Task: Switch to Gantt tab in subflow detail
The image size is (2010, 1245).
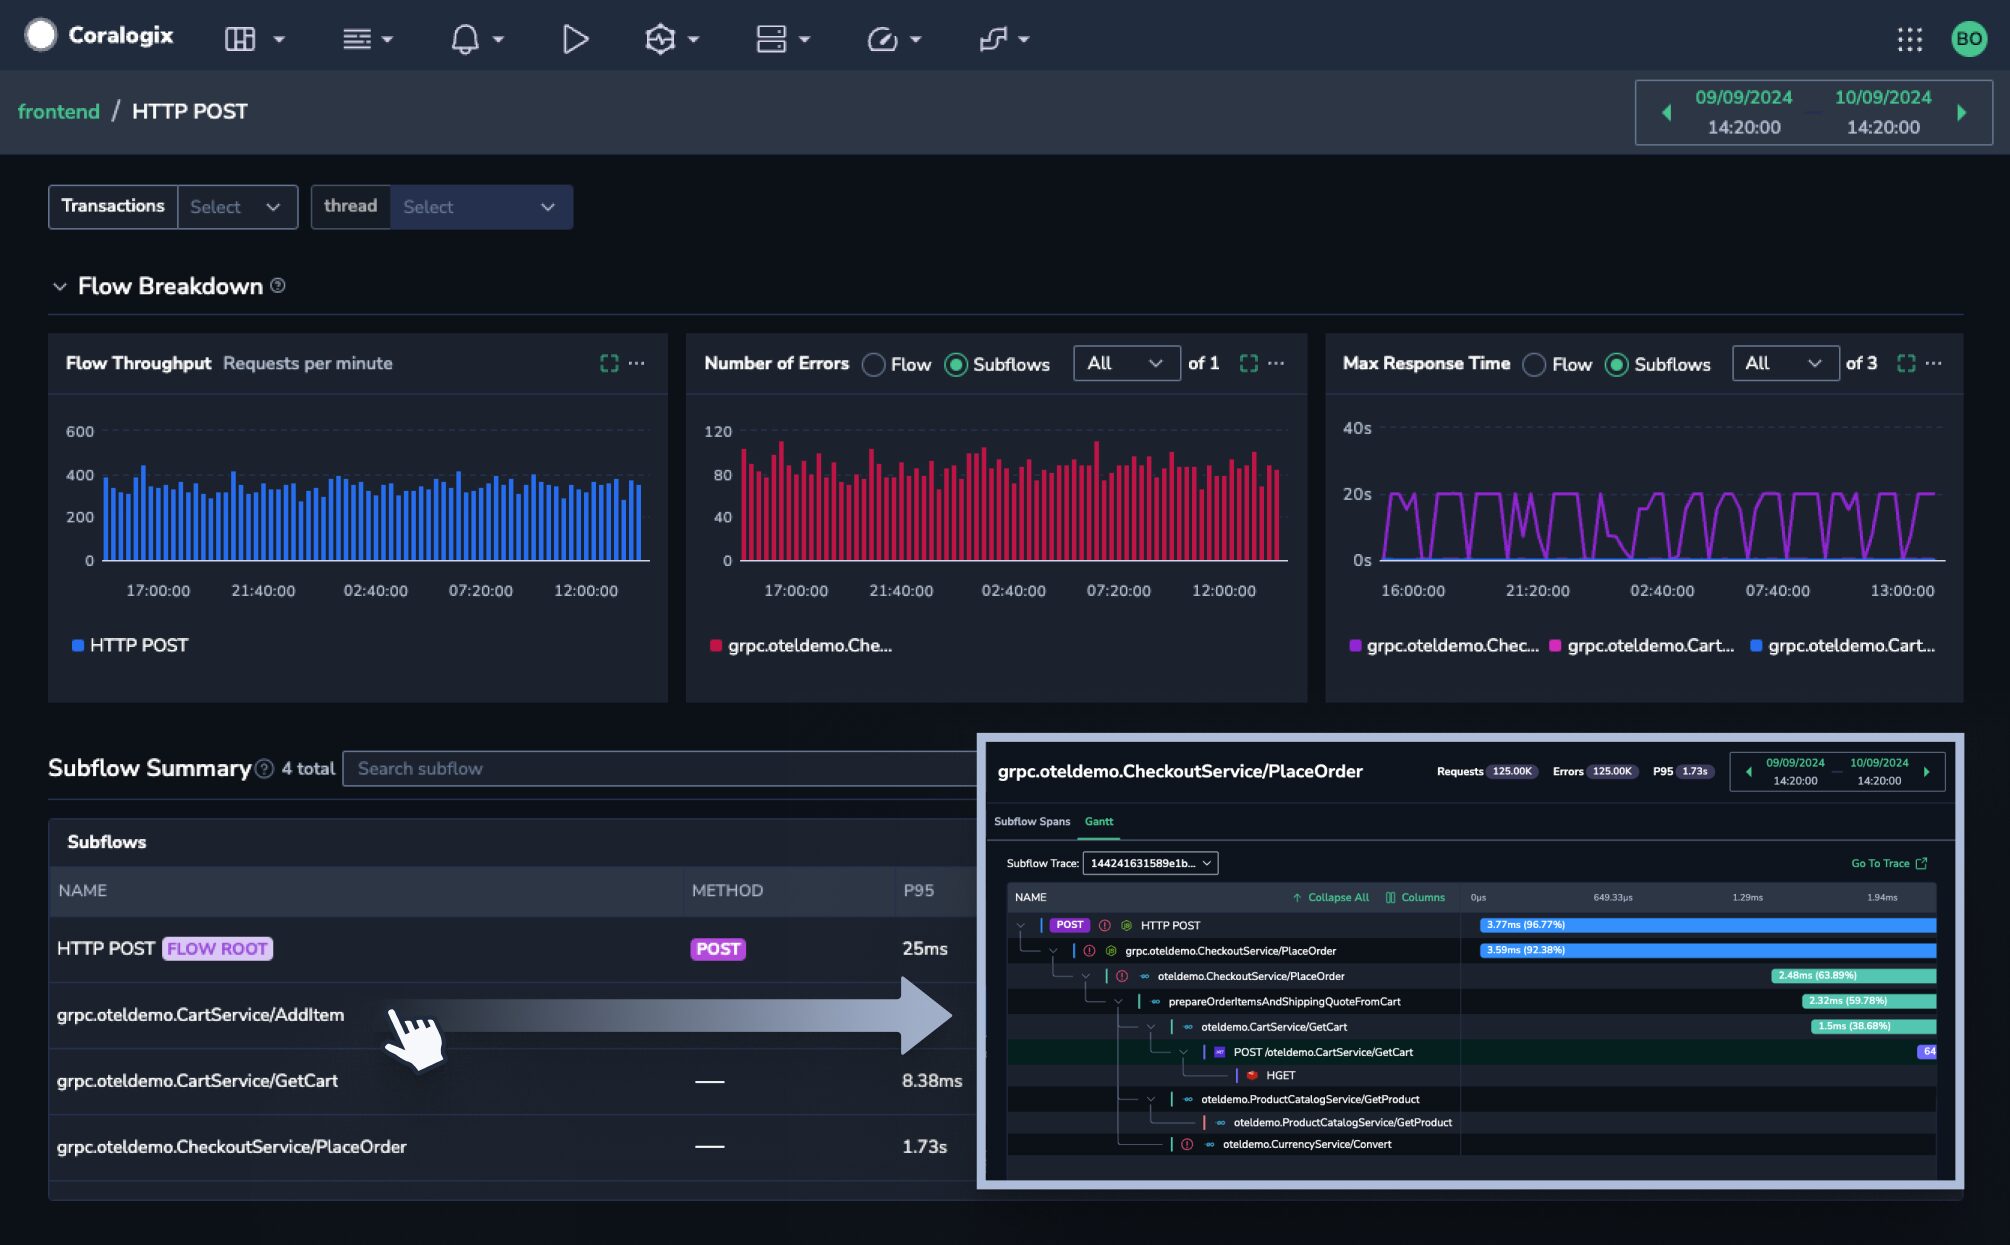Action: click(x=1100, y=821)
